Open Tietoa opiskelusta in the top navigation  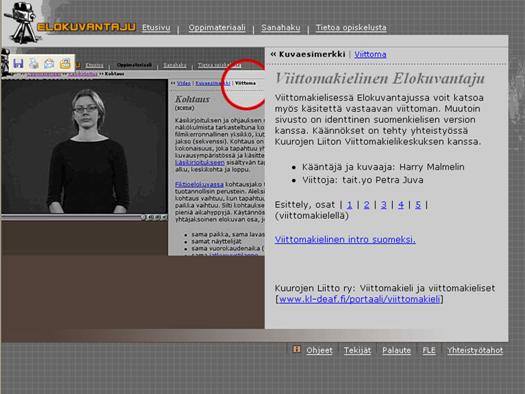[x=351, y=28]
